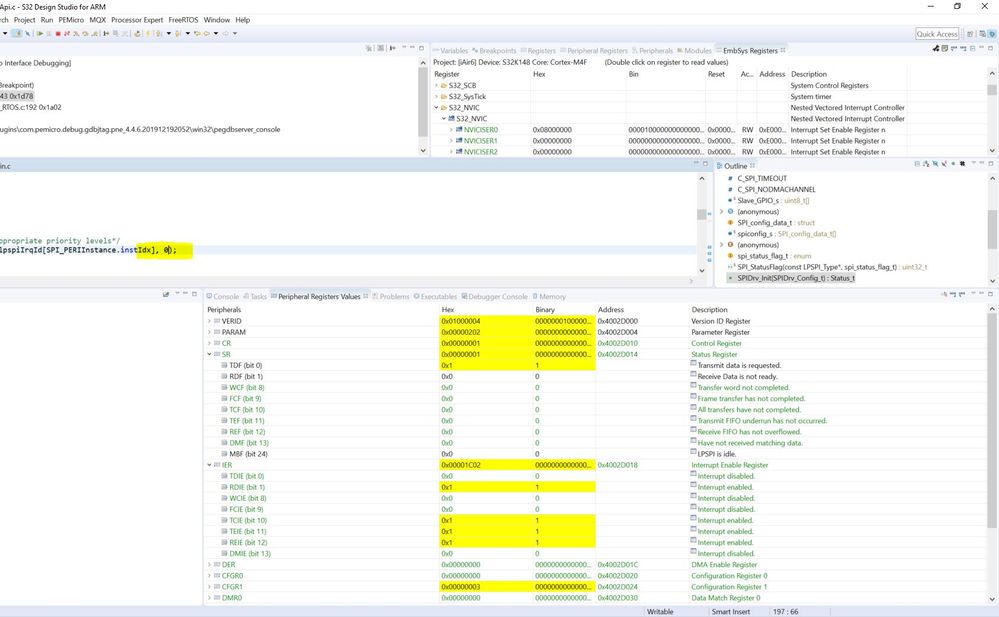The image size is (999, 617).
Task: Click the Step Into toolbar icon
Action: tap(76, 33)
